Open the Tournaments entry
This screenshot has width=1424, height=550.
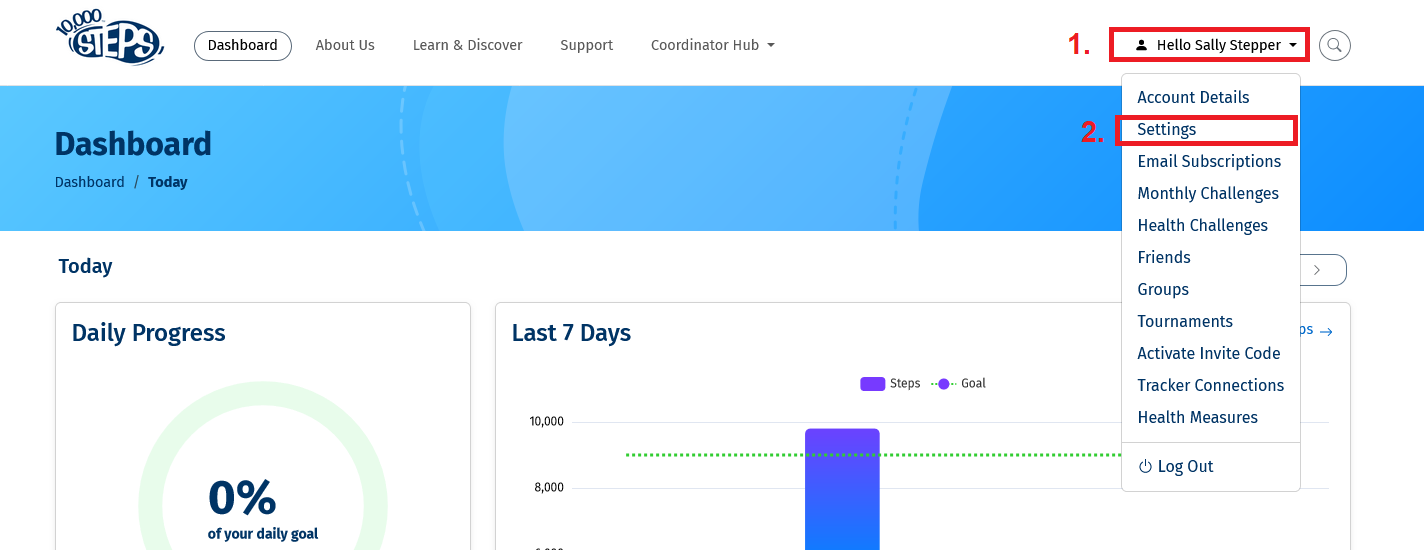click(1185, 321)
